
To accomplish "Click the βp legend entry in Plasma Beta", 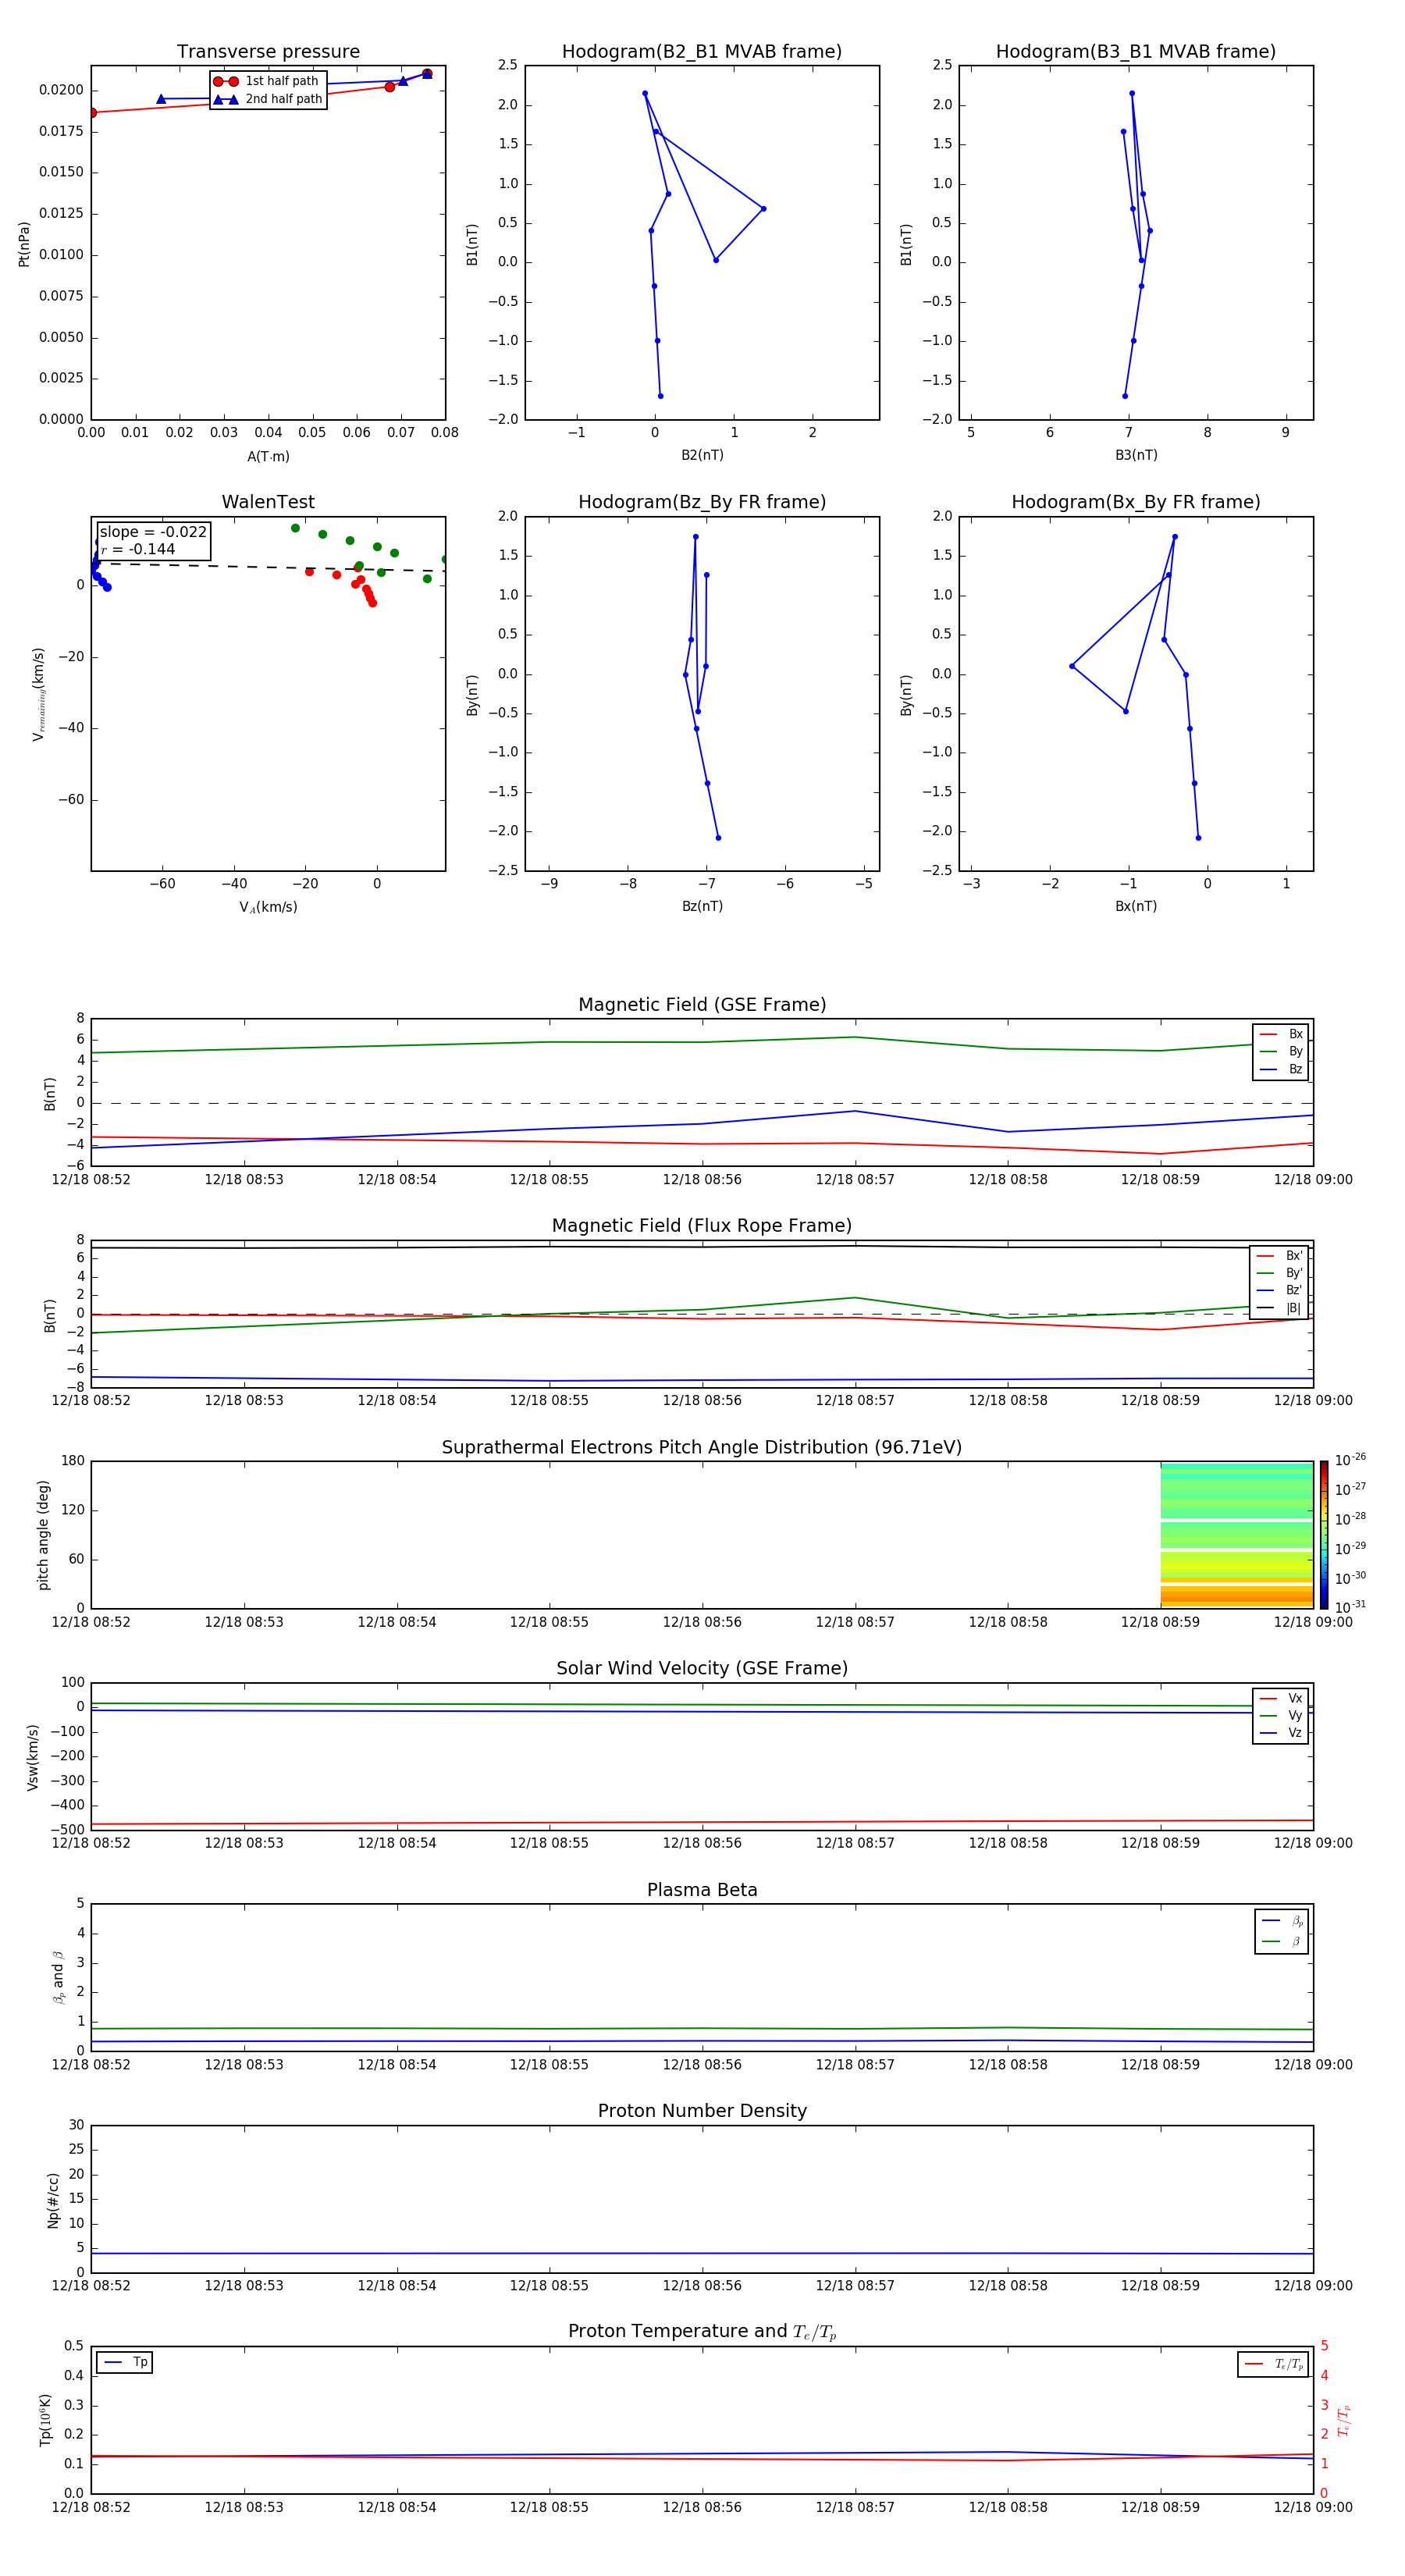I will point(1282,1921).
